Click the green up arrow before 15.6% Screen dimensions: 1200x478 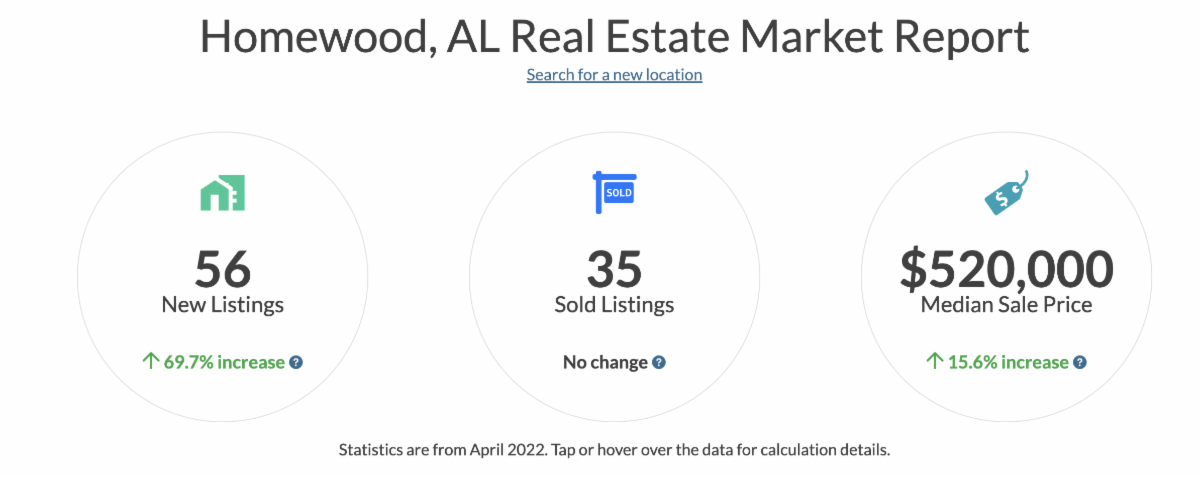click(935, 362)
